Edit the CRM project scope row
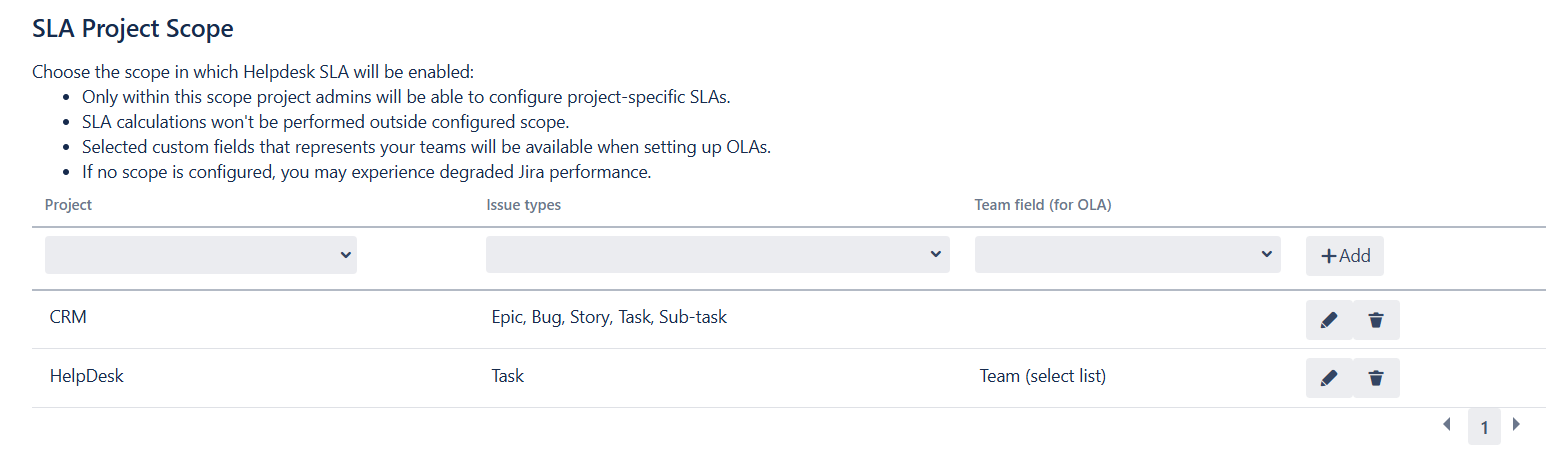 click(1328, 320)
